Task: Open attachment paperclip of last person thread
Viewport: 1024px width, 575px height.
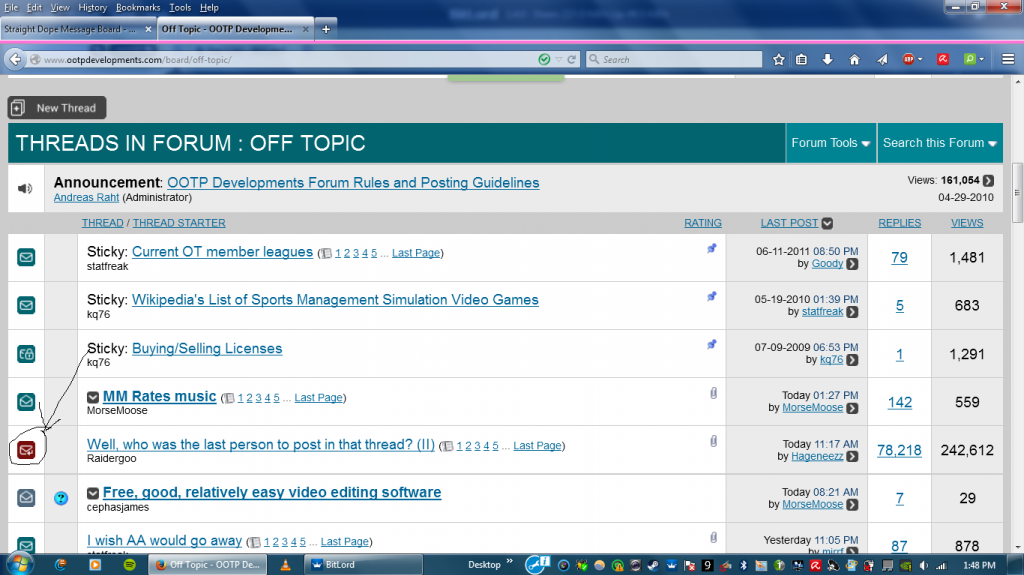Action: (x=713, y=442)
